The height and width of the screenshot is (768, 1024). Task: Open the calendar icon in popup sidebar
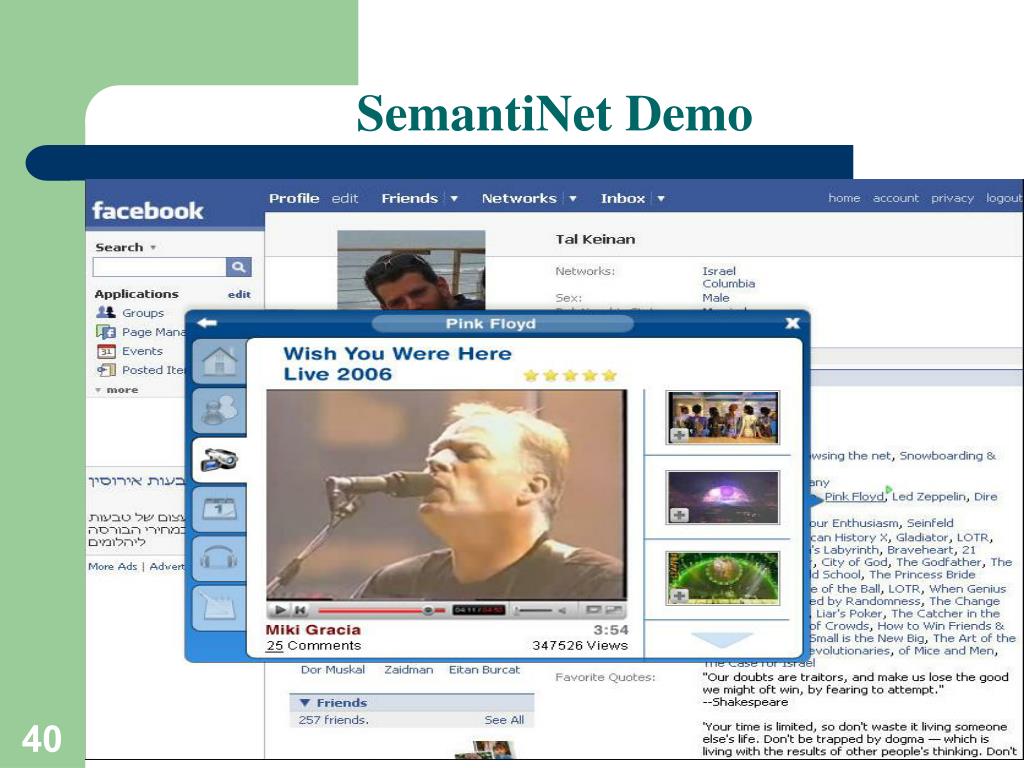click(x=219, y=509)
